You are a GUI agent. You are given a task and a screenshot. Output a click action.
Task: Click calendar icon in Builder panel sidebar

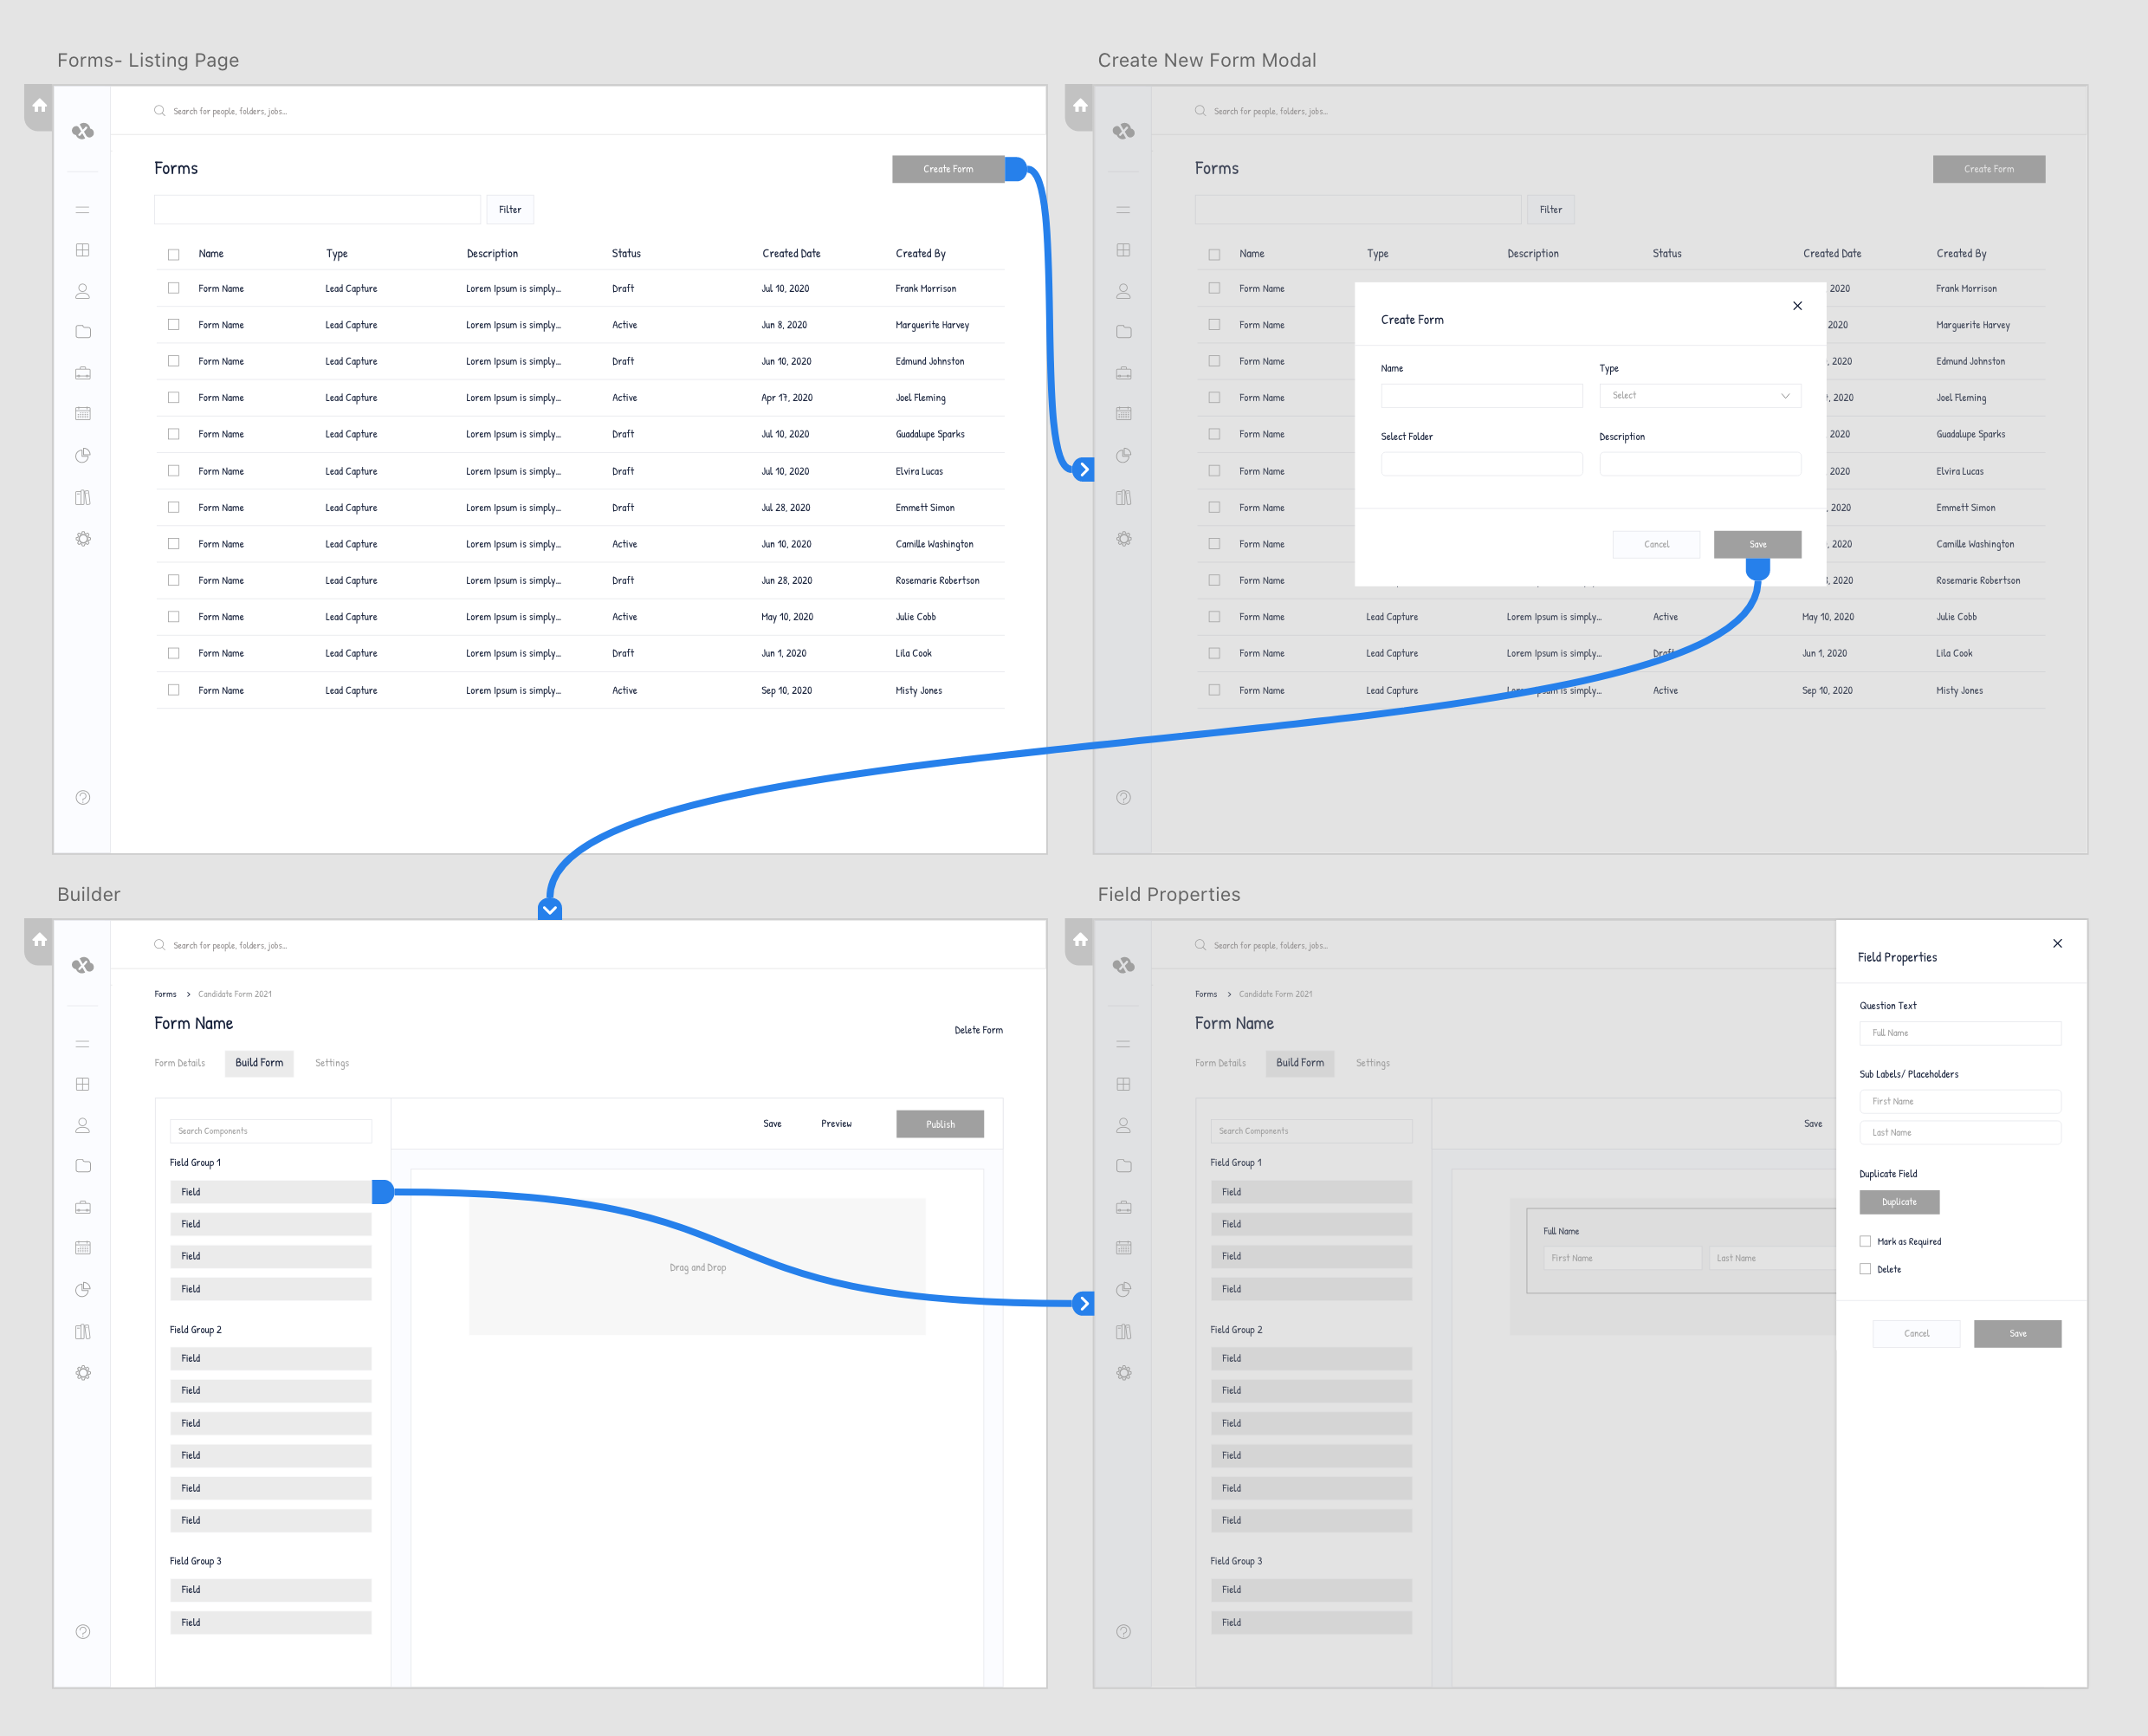[x=83, y=1248]
